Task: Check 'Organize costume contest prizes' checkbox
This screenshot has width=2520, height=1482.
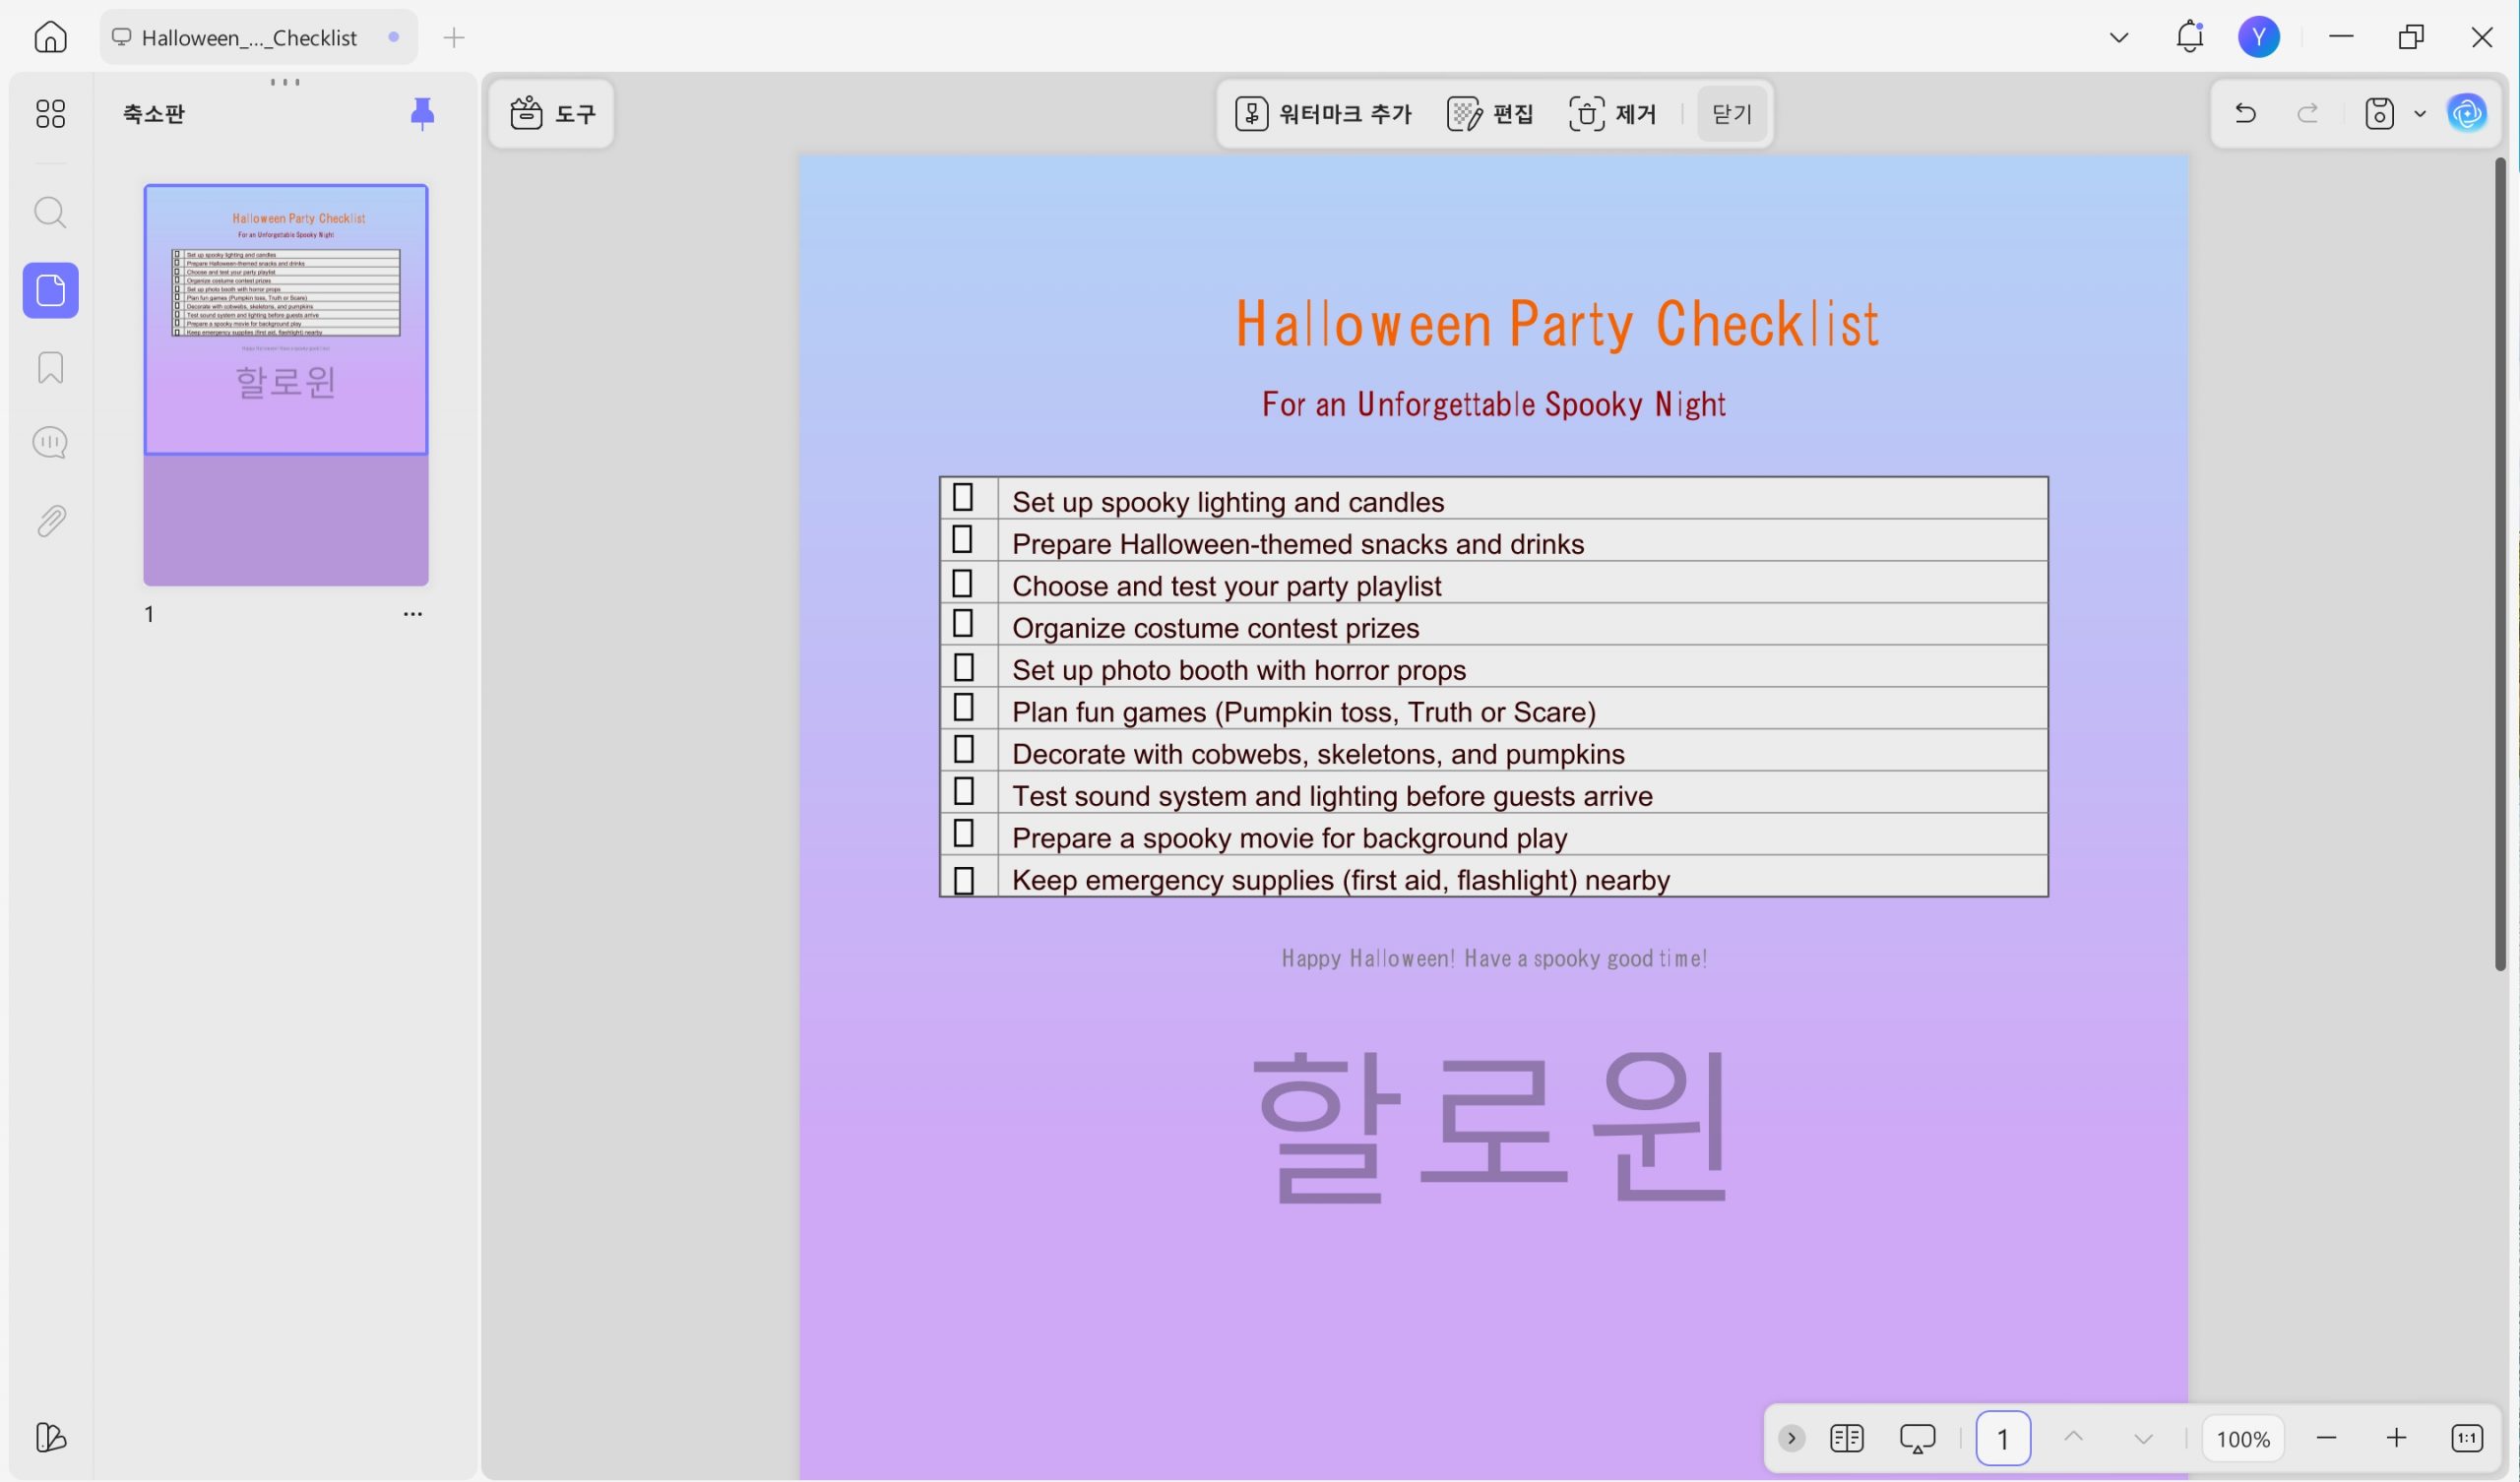Action: (x=963, y=624)
